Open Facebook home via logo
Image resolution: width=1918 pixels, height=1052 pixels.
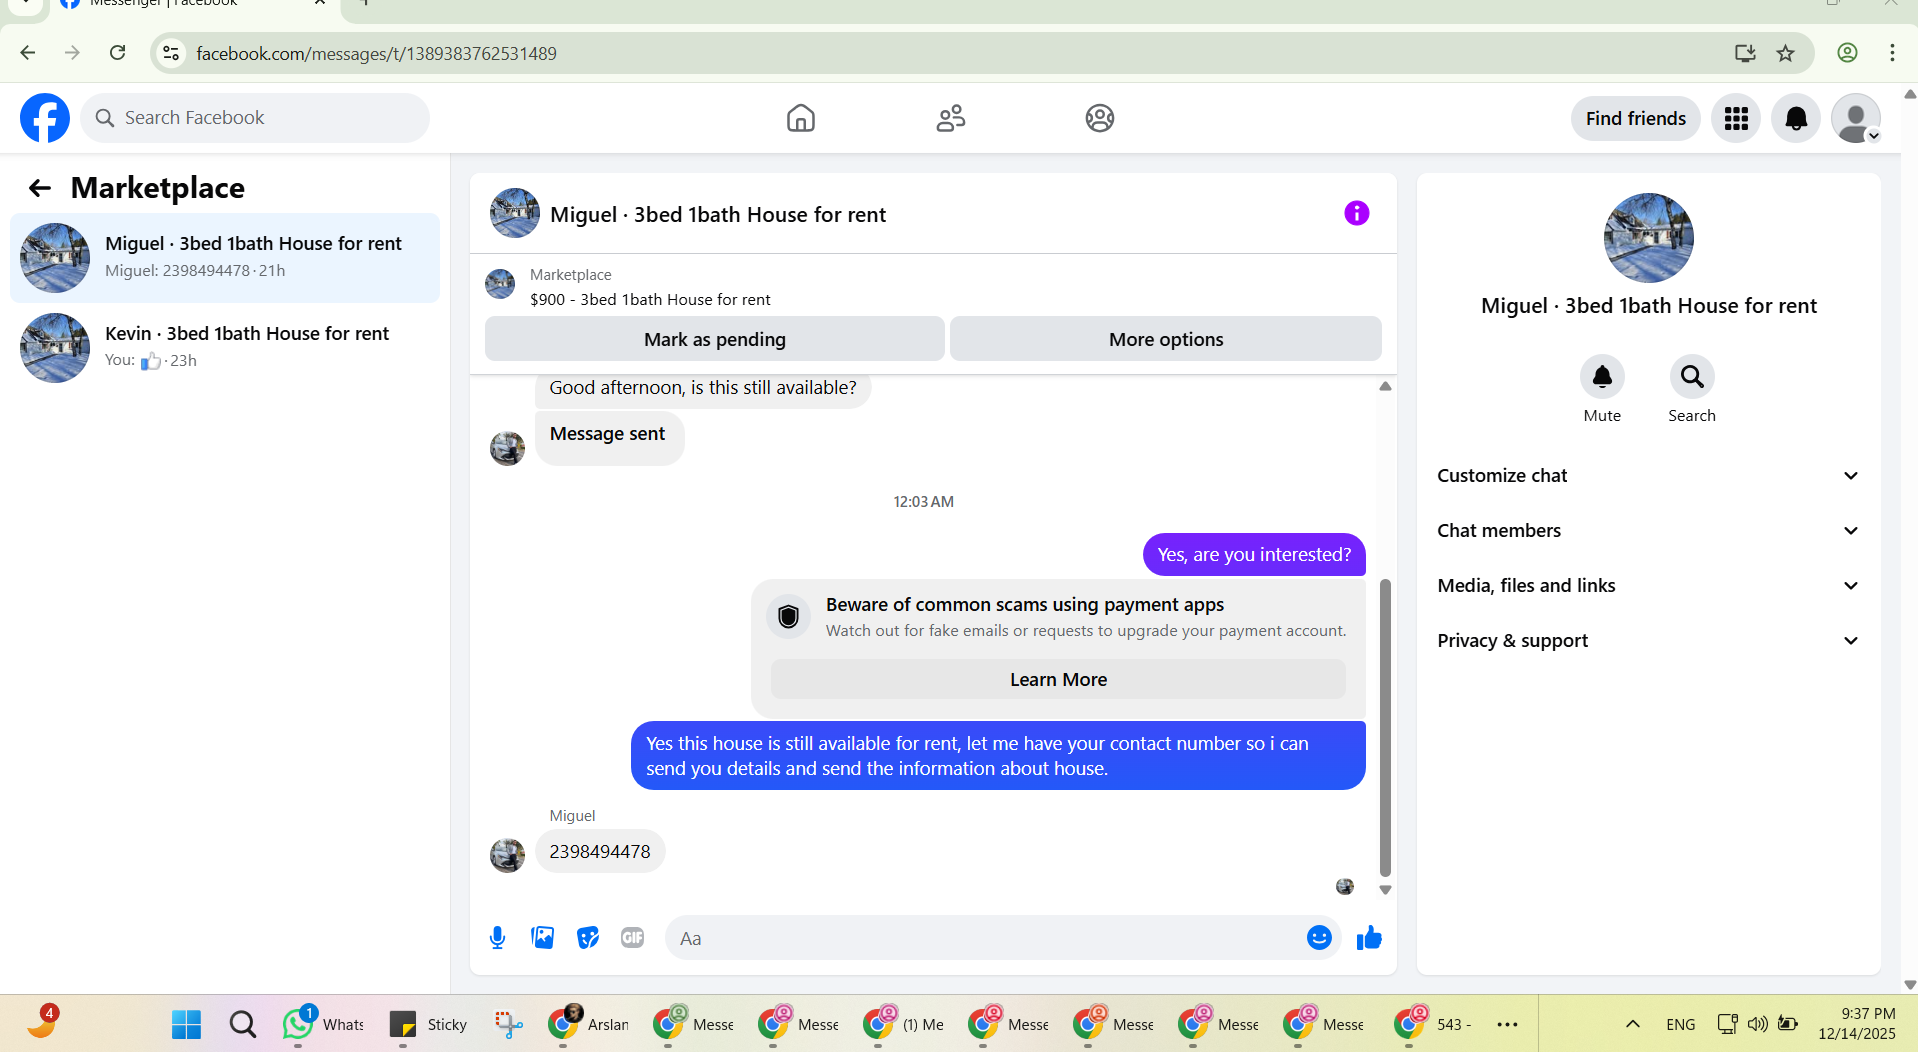click(45, 118)
